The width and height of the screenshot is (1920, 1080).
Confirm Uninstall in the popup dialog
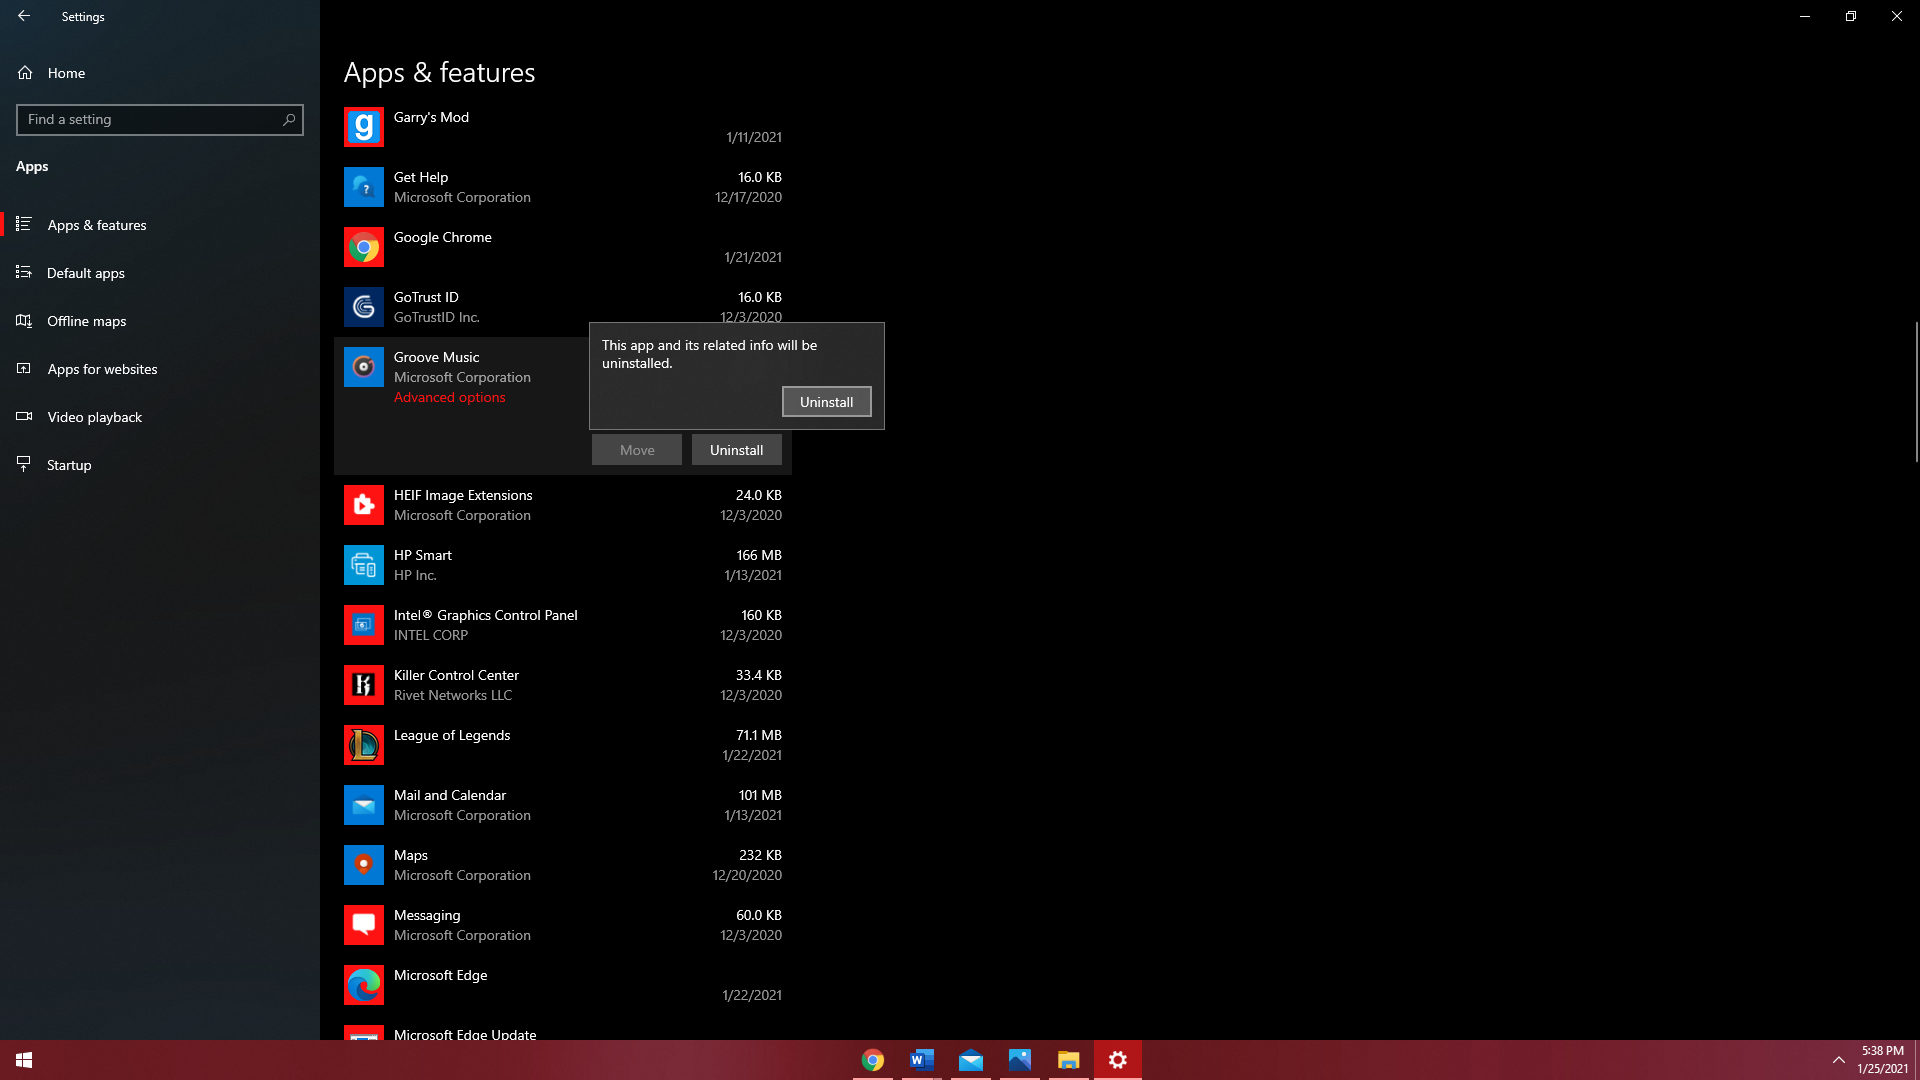click(x=826, y=402)
